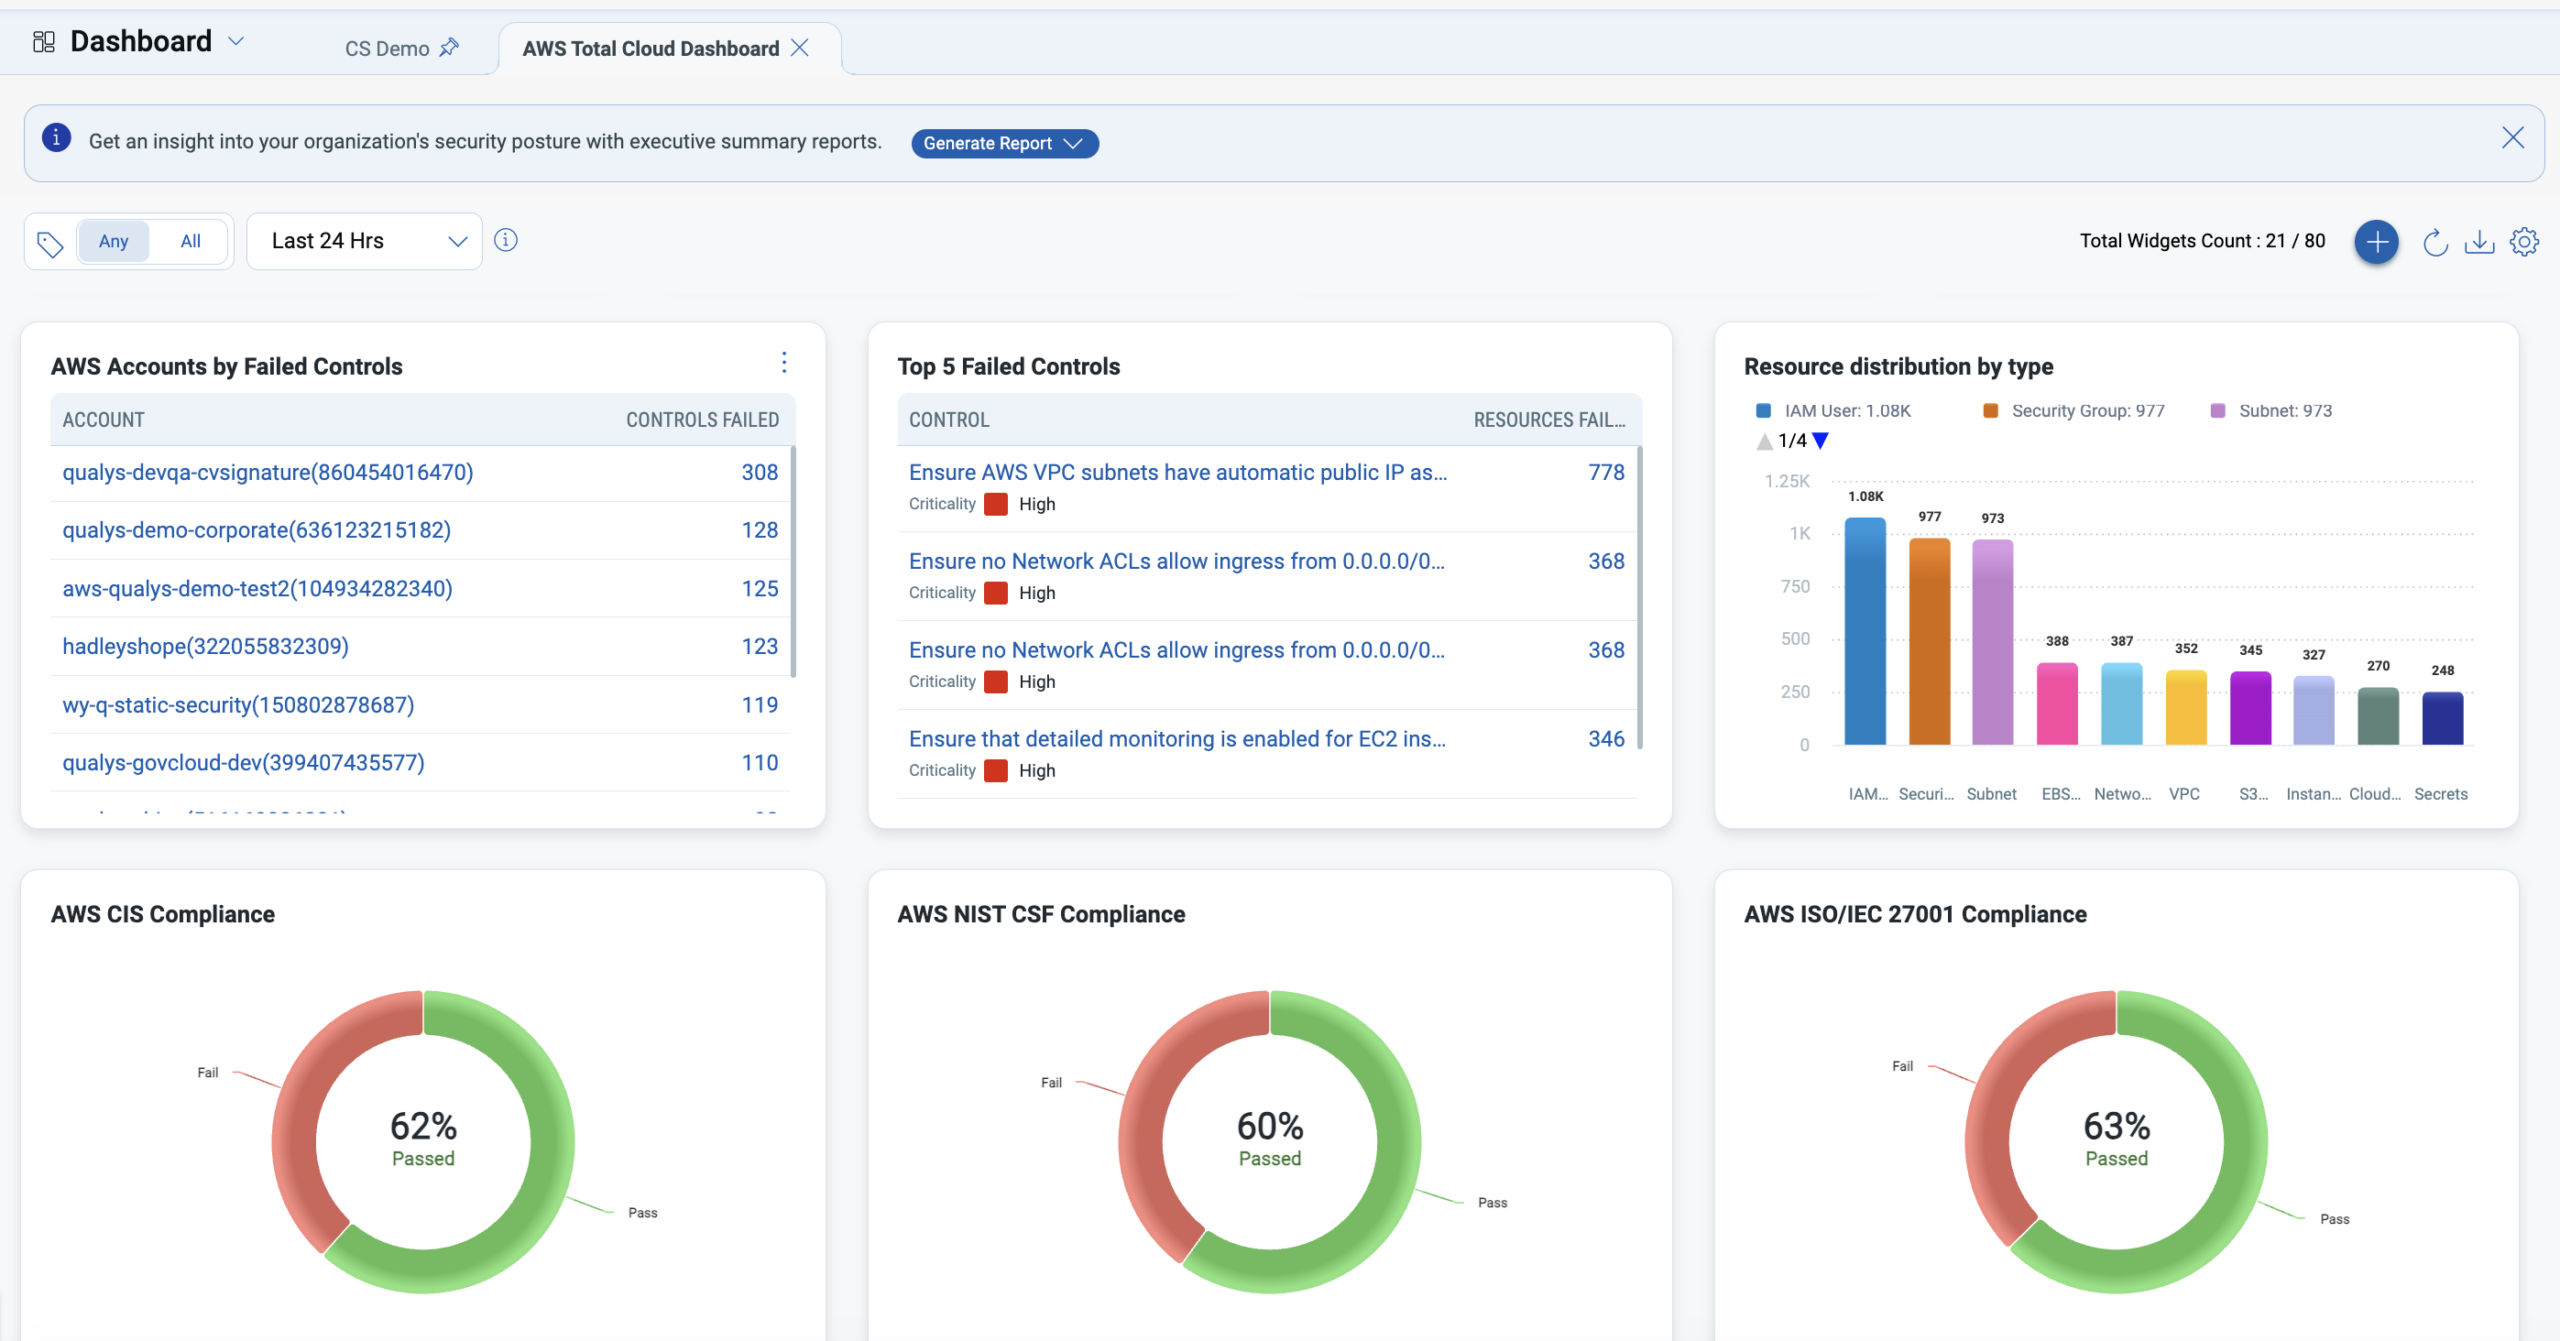Open the tag filter icon
Screen dimensions: 2560x1341
point(50,241)
